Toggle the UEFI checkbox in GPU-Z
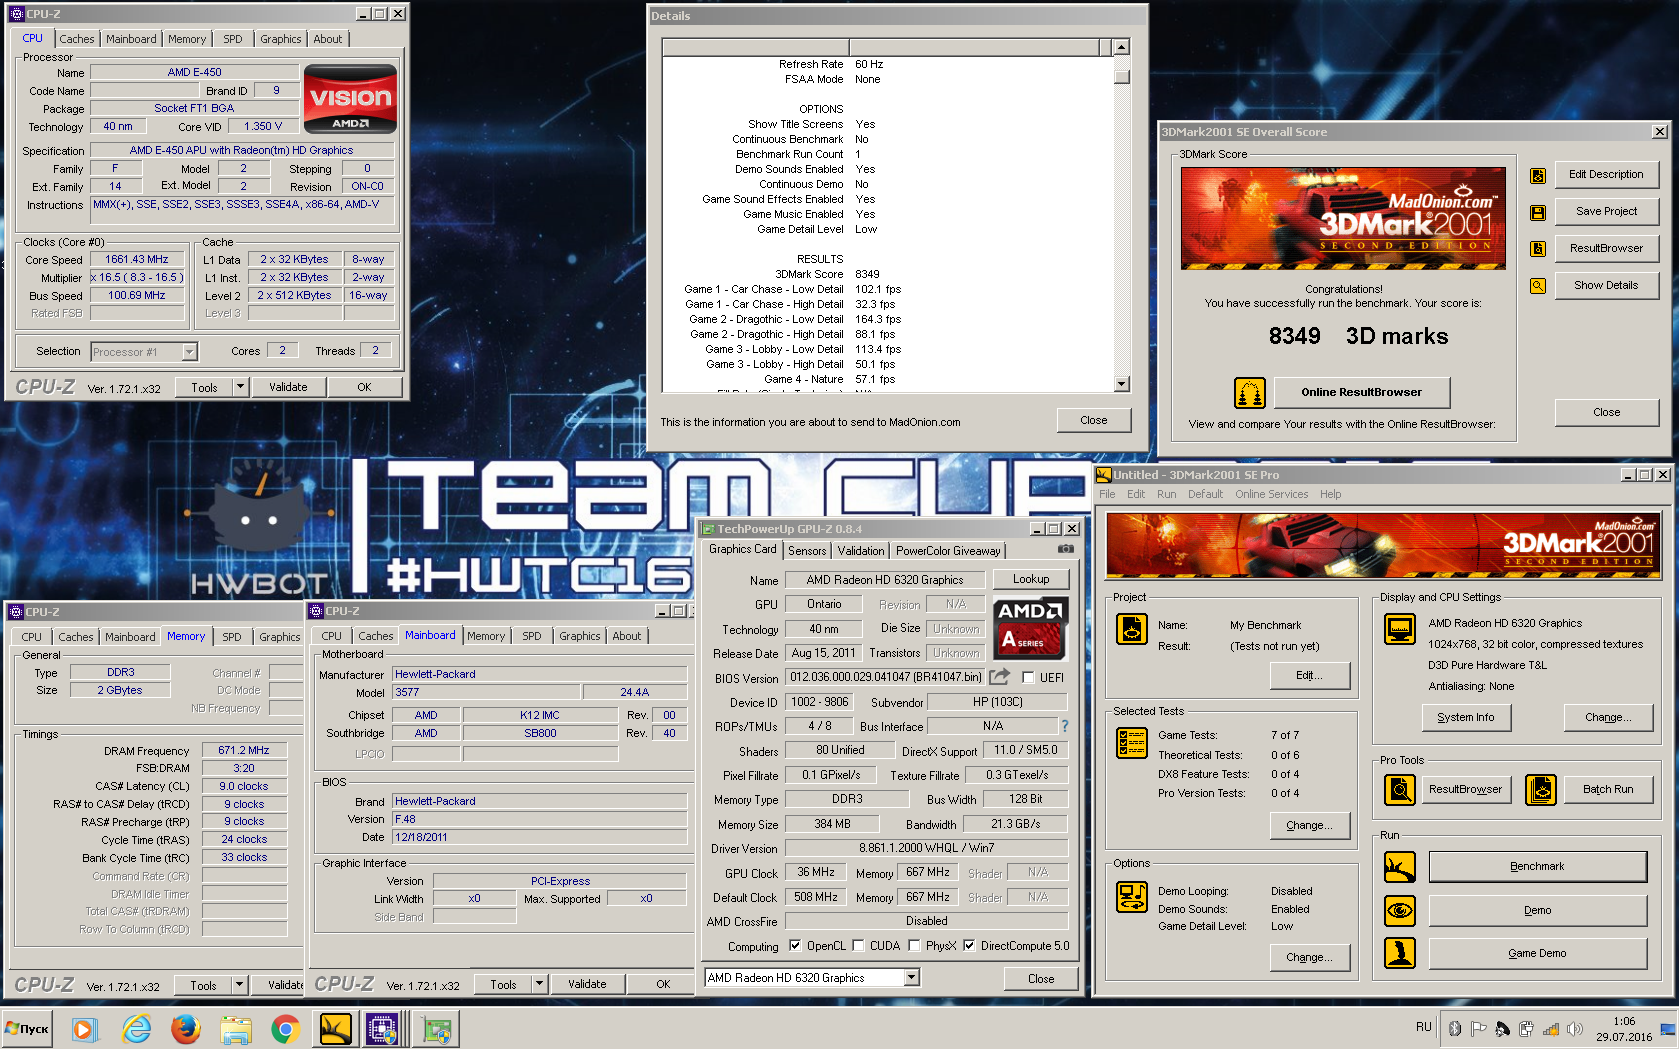Image resolution: width=1679 pixels, height=1049 pixels. [1028, 678]
